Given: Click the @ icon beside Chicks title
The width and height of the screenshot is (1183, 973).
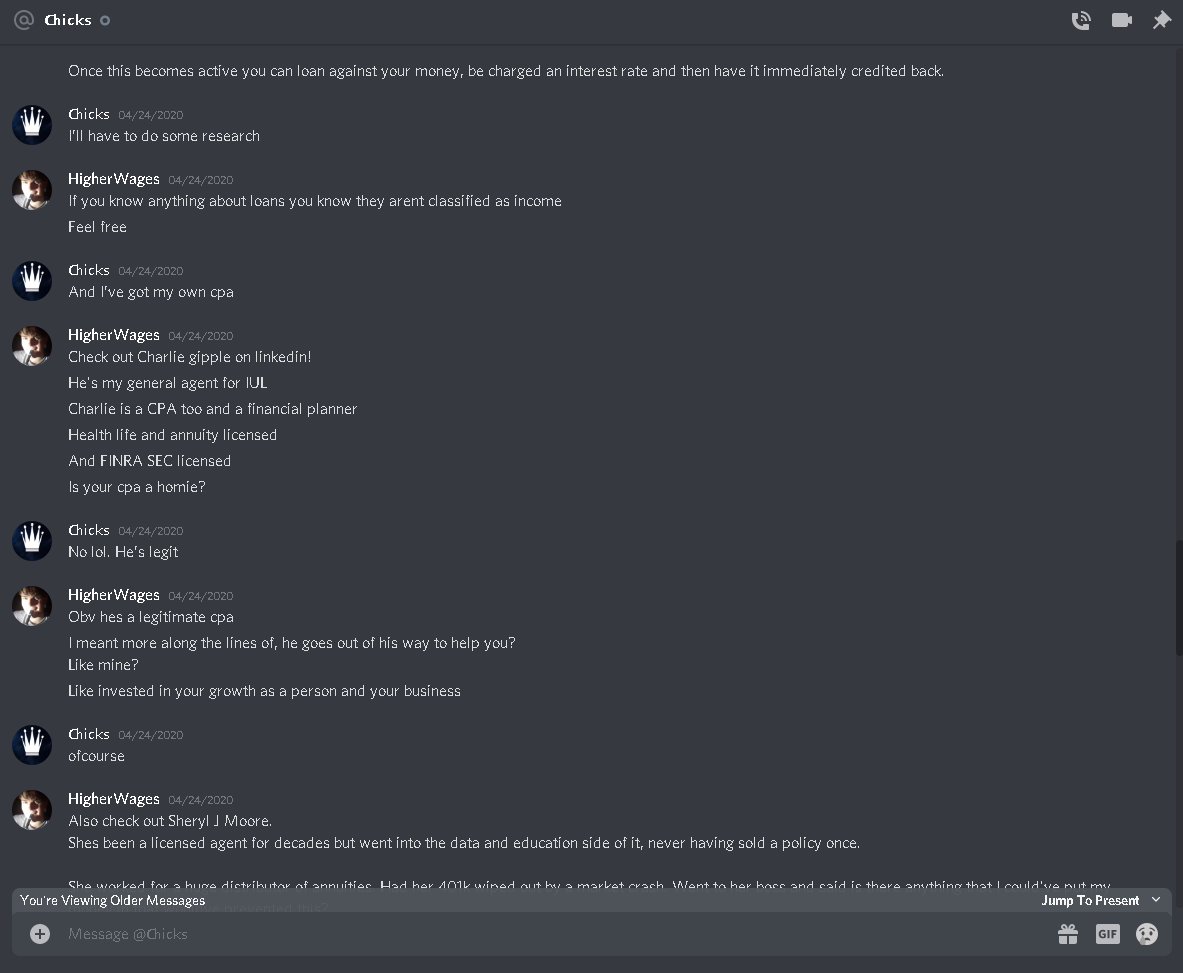Looking at the screenshot, I should click(x=24, y=20).
